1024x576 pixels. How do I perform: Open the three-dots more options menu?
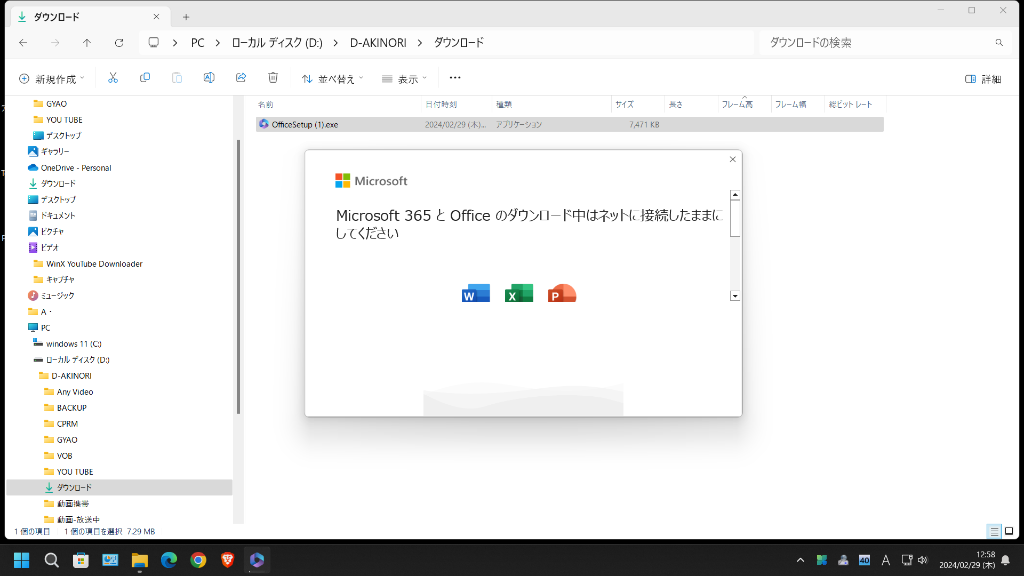pos(455,78)
